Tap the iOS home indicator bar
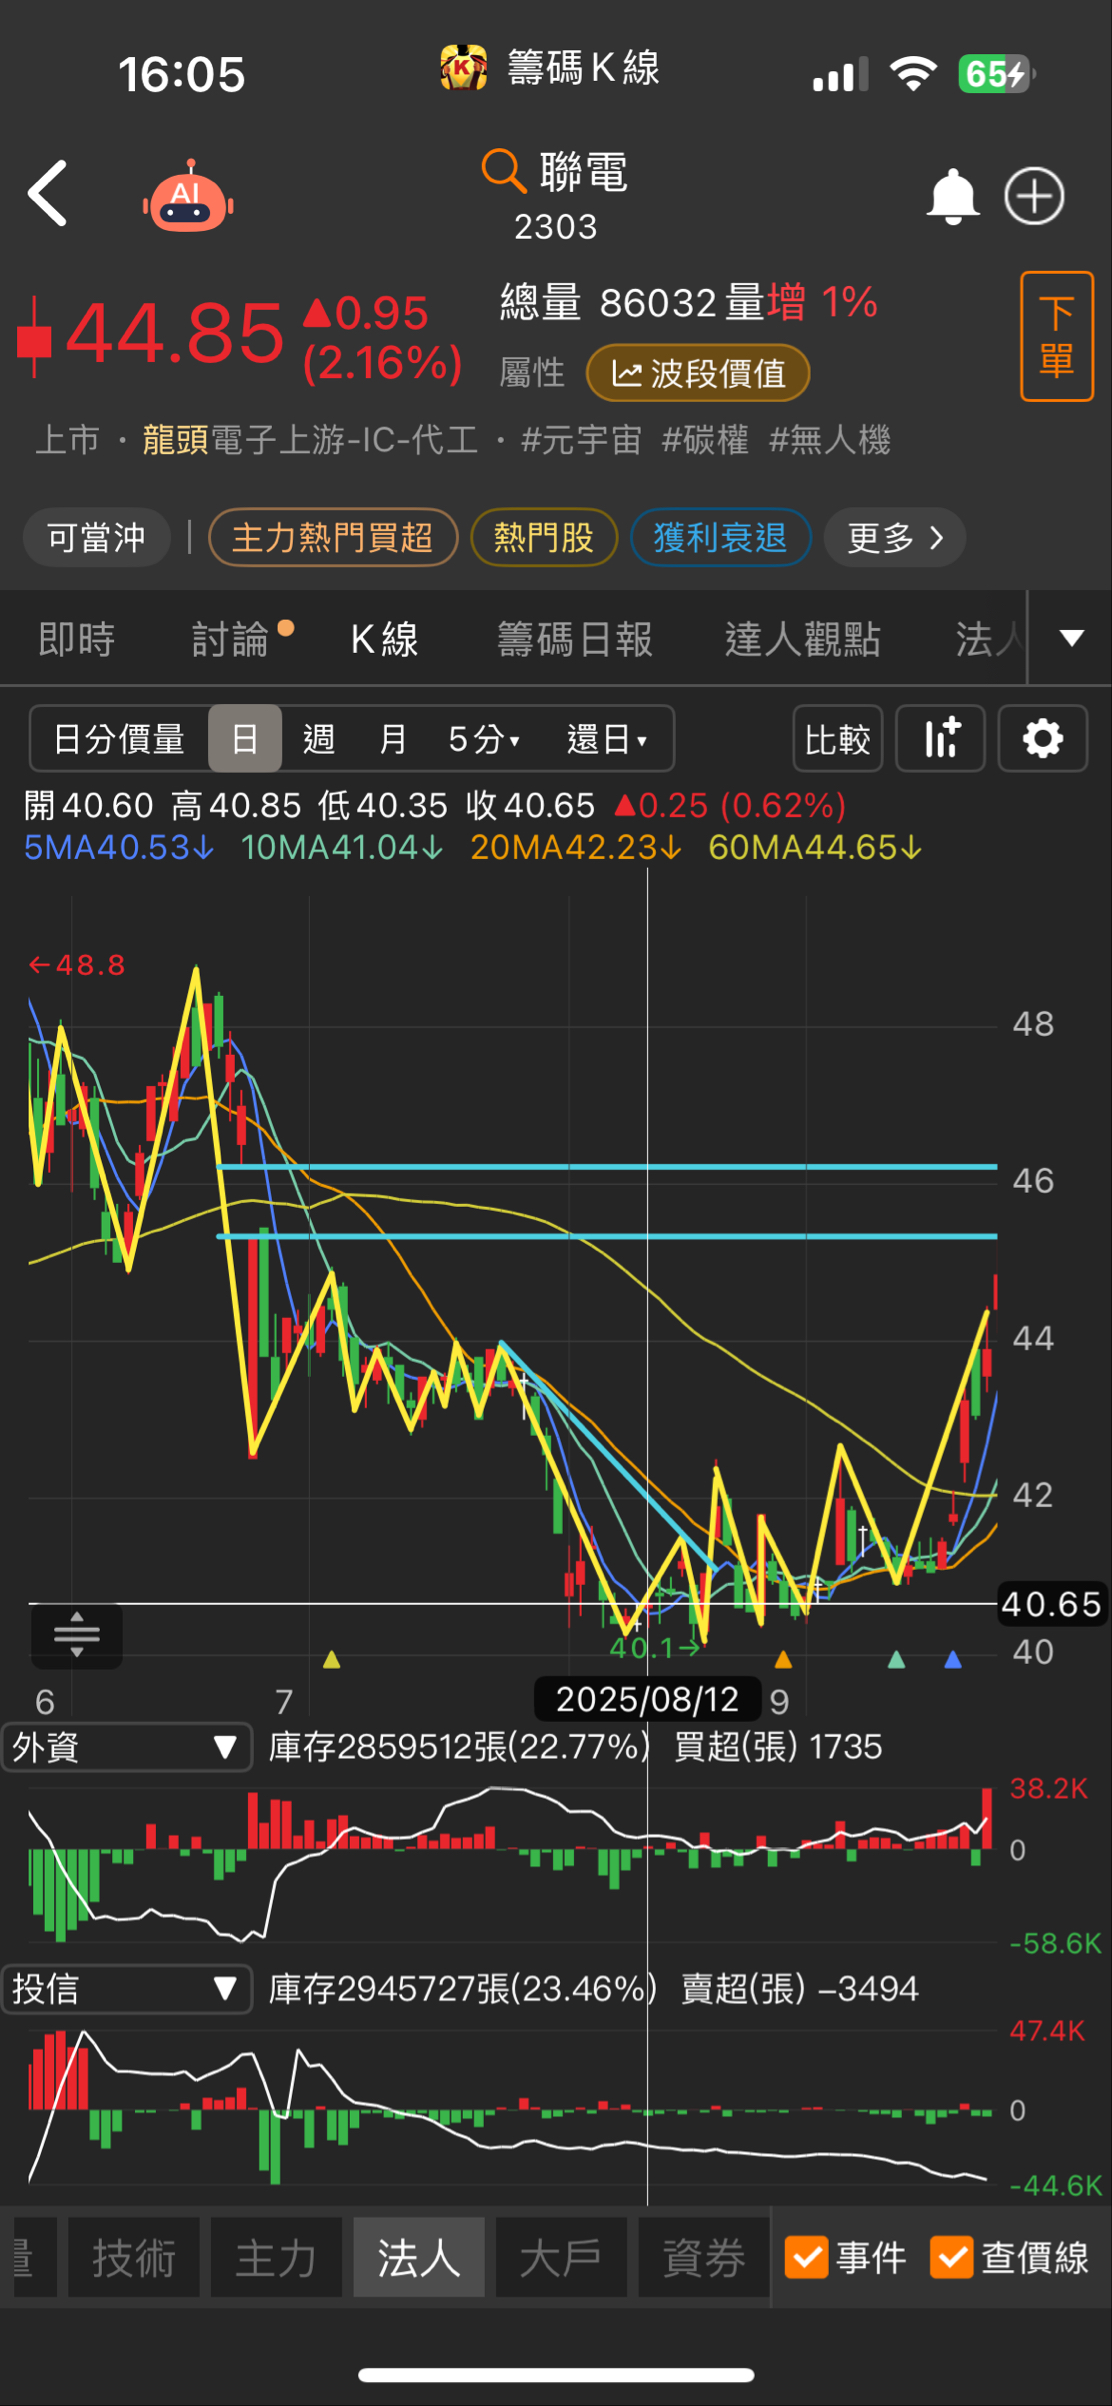Image resolution: width=1112 pixels, height=2406 pixels. pos(556,2375)
